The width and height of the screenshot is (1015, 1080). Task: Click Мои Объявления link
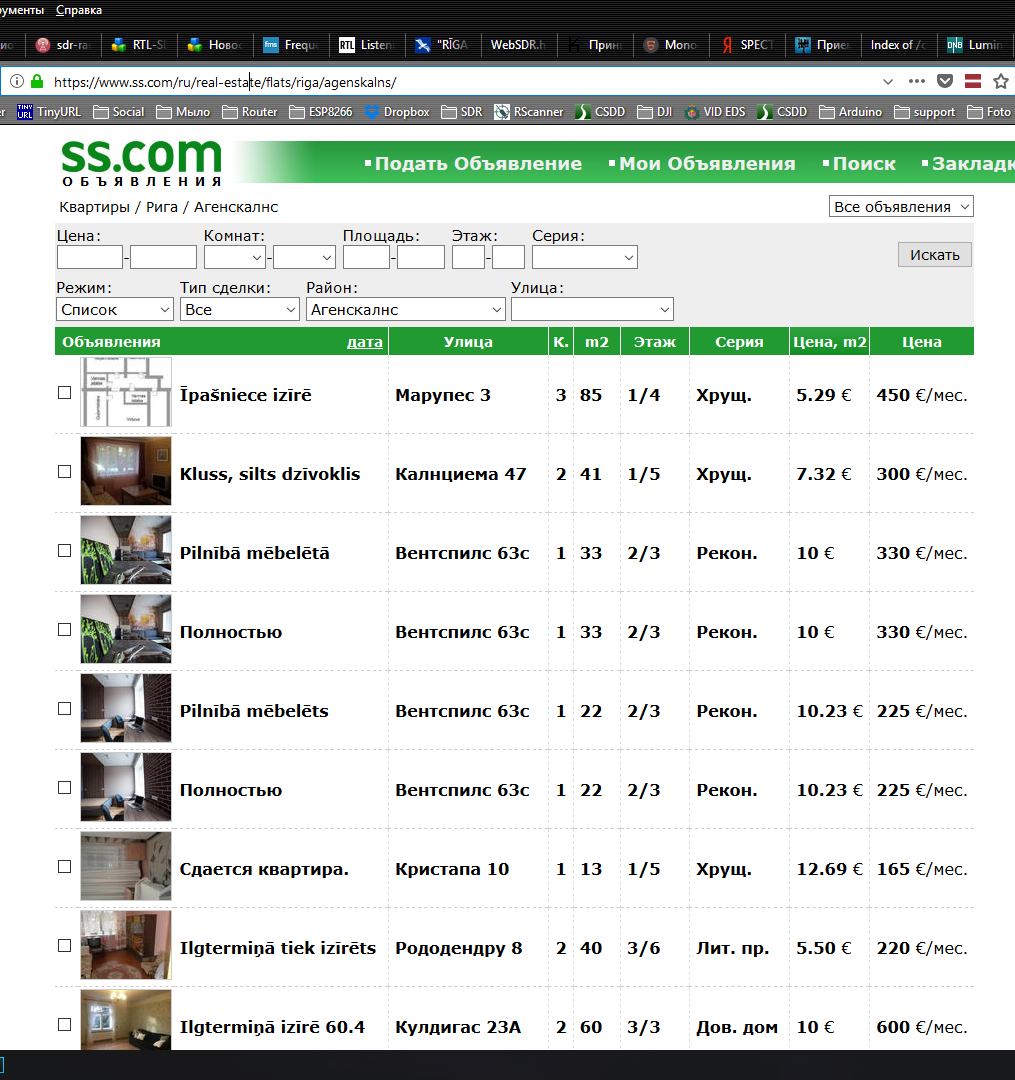(707, 164)
